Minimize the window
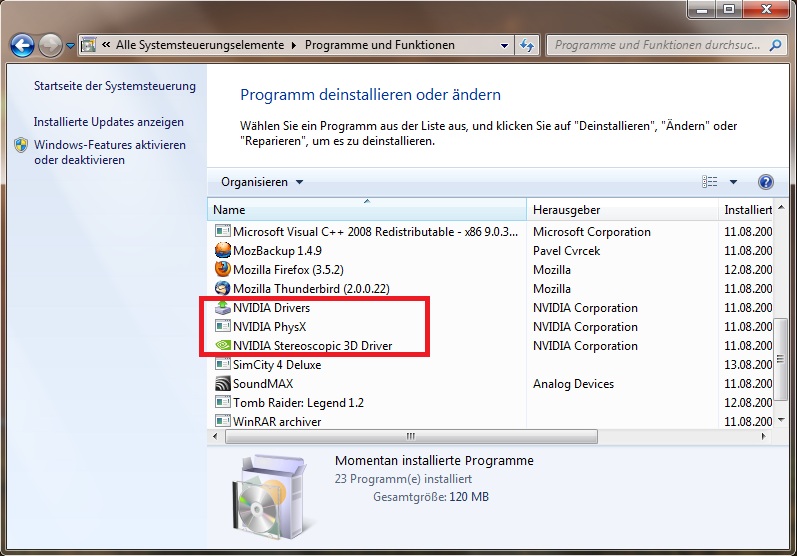Viewport: 797px width, 556px height. click(702, 10)
